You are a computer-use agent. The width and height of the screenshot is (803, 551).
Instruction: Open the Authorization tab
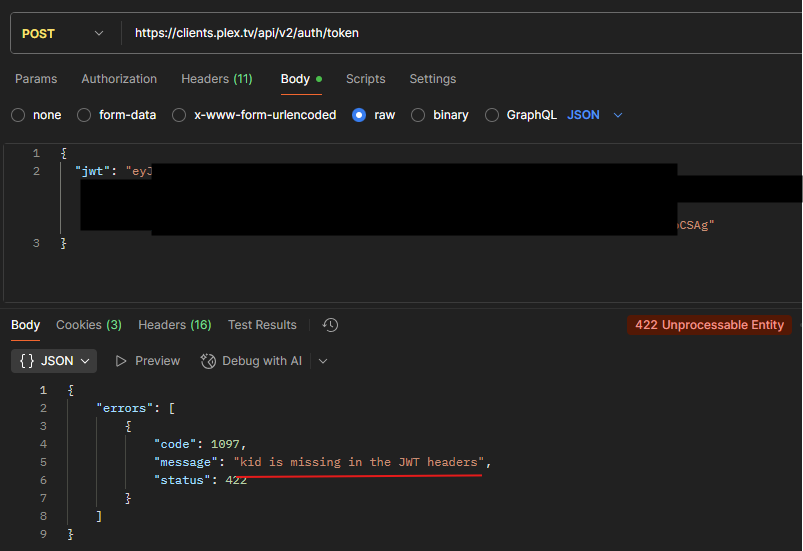tap(119, 79)
